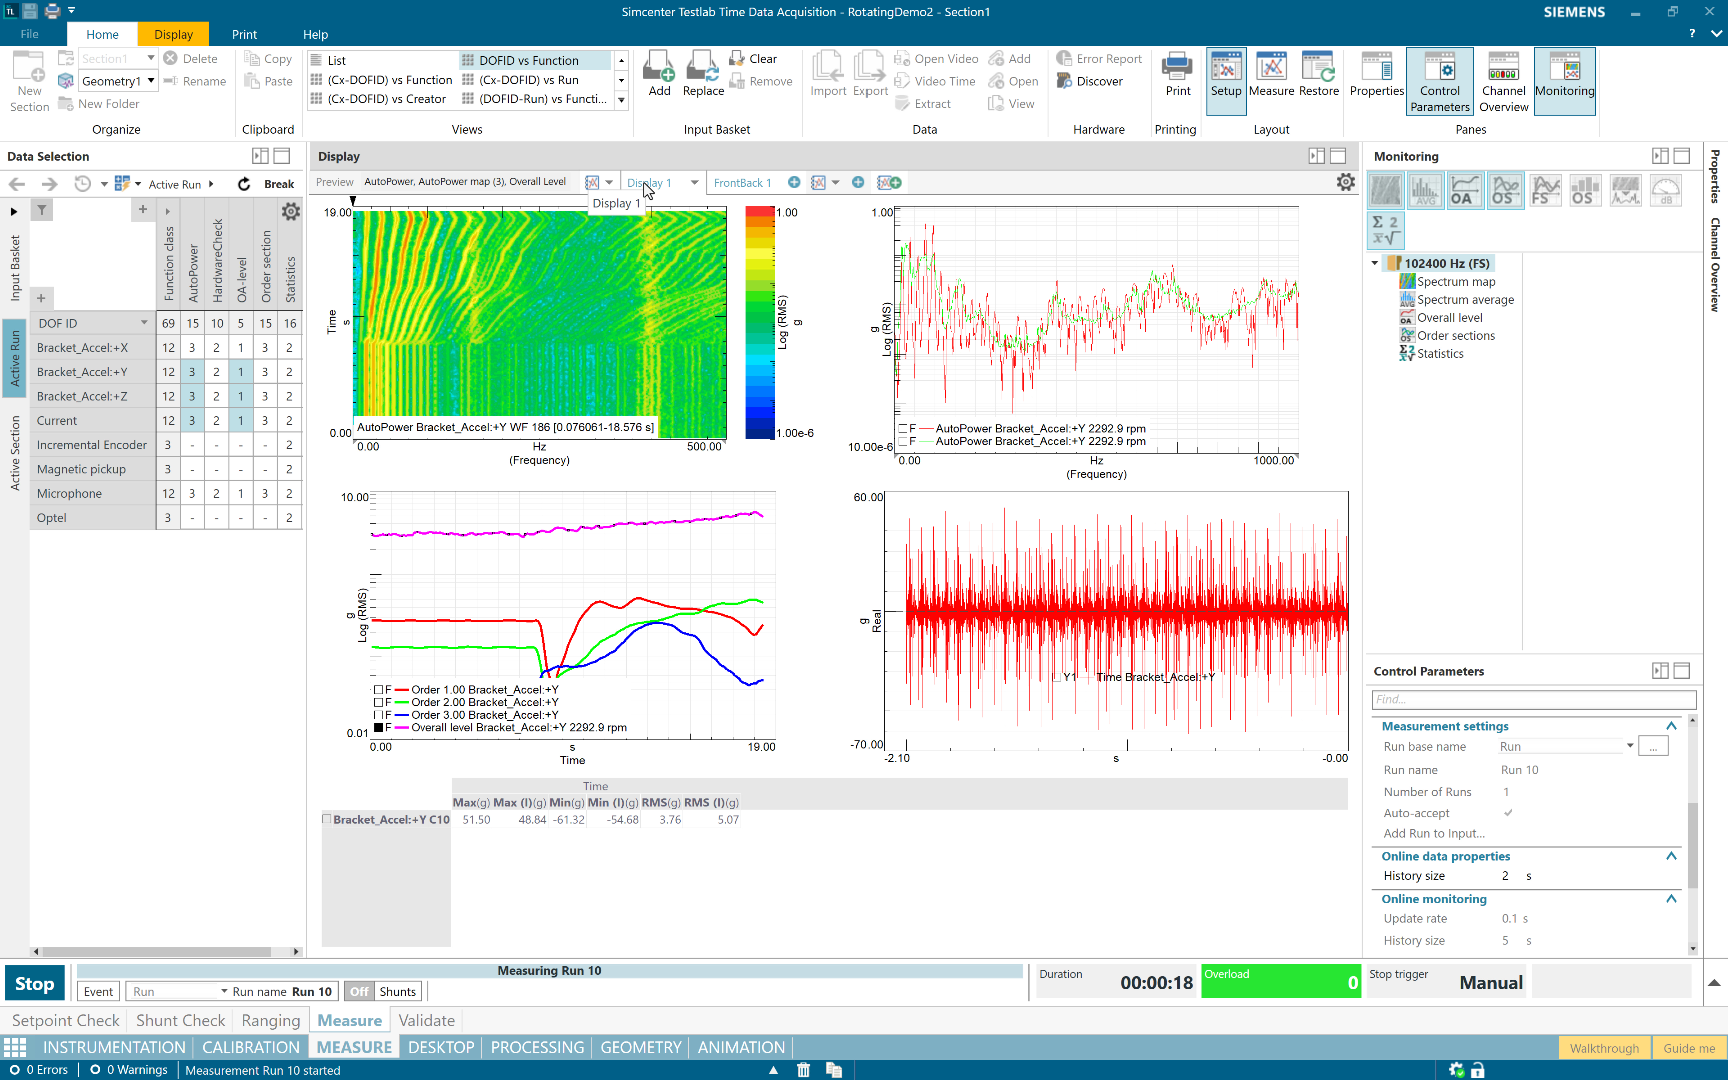Collapse the 102400 Hz (FS) tree node
This screenshot has height=1080, width=1728.
tap(1375, 264)
